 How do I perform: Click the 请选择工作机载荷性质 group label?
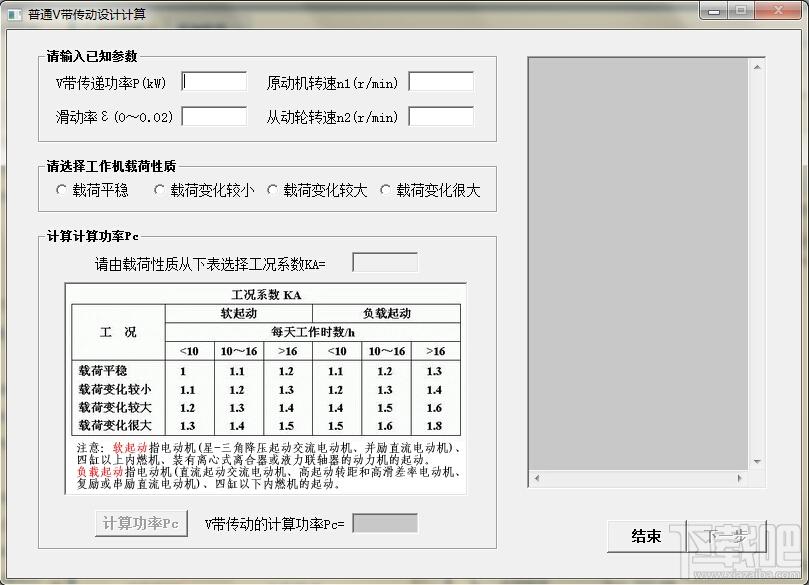(x=111, y=166)
